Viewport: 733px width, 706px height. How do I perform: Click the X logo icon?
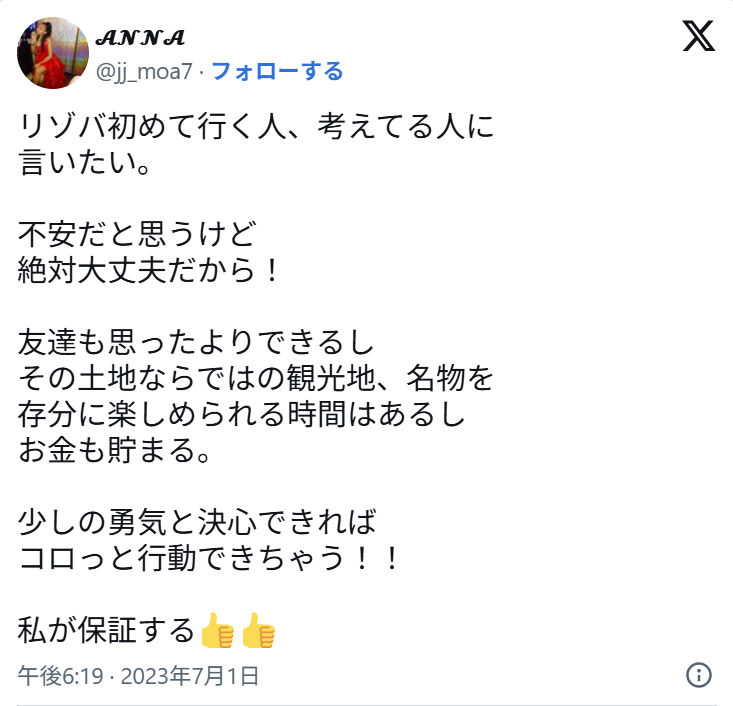(698, 38)
